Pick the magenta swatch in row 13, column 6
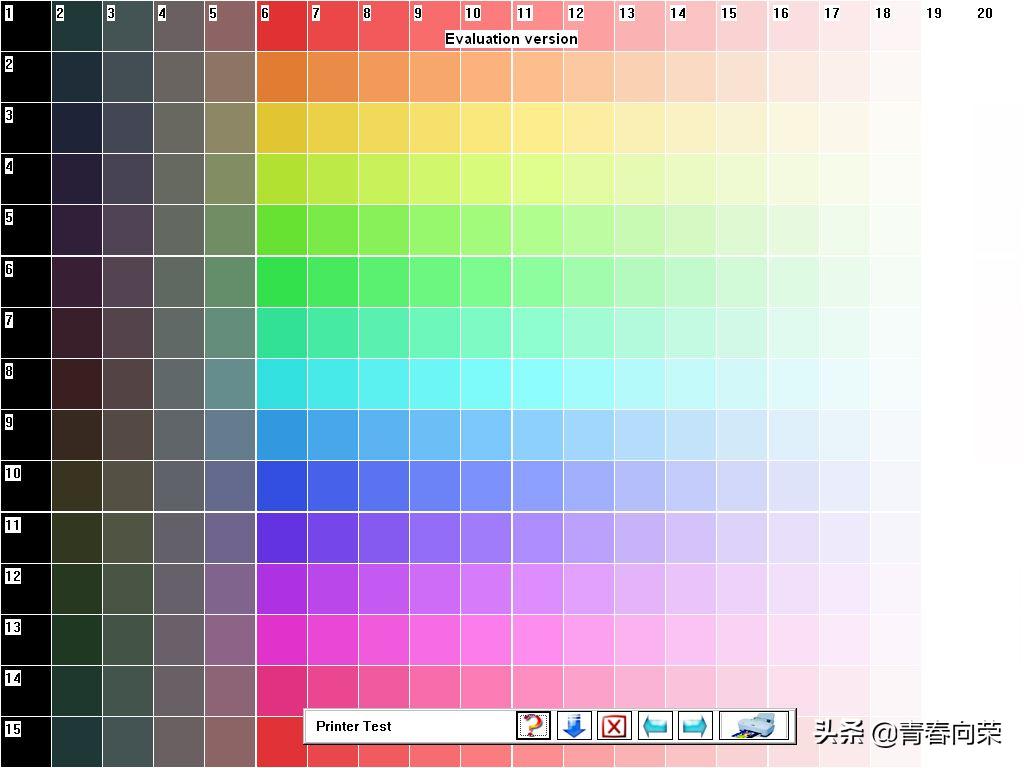 click(x=281, y=640)
